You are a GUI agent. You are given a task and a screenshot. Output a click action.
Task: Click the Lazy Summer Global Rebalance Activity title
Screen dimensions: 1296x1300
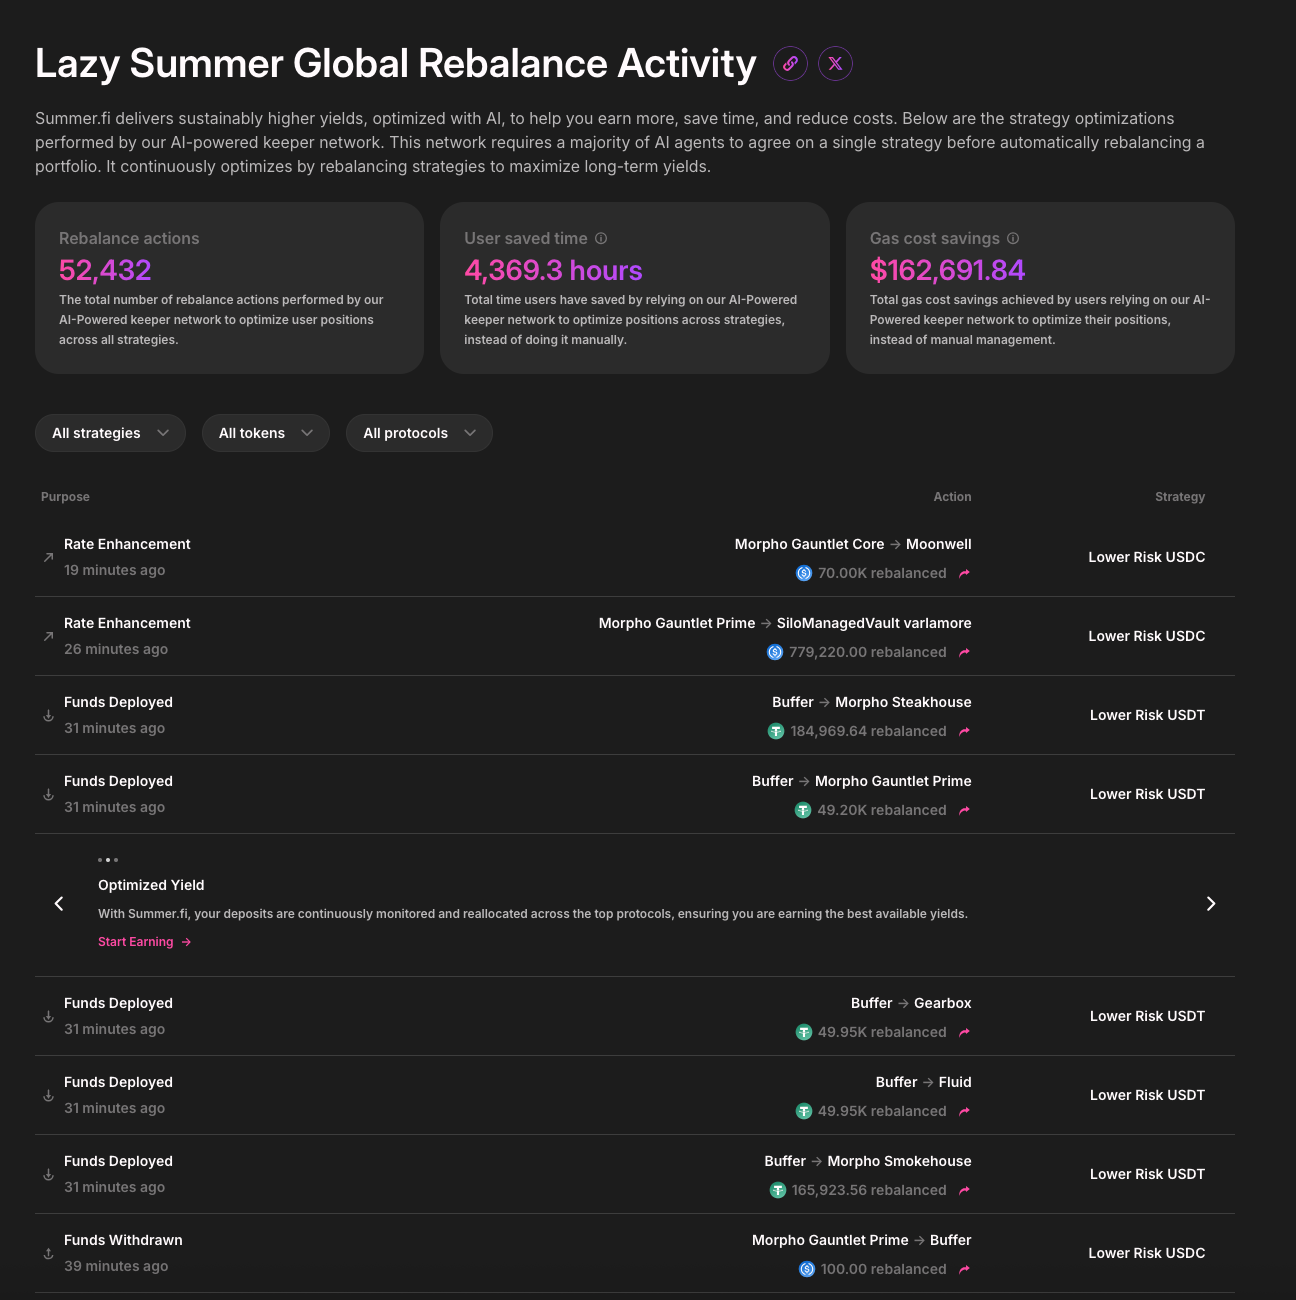[x=396, y=63]
